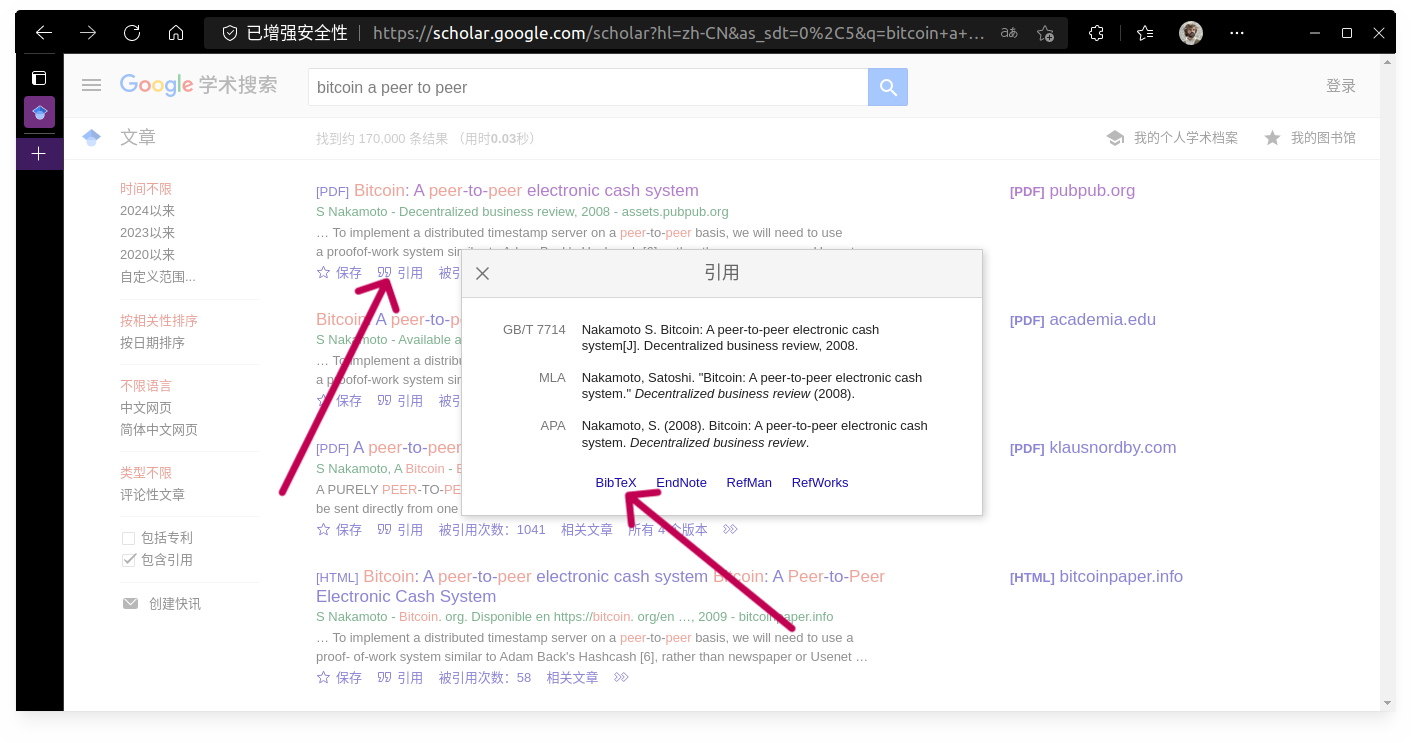Open the tab actions icon in sidebar
1411x743 pixels.
39,78
